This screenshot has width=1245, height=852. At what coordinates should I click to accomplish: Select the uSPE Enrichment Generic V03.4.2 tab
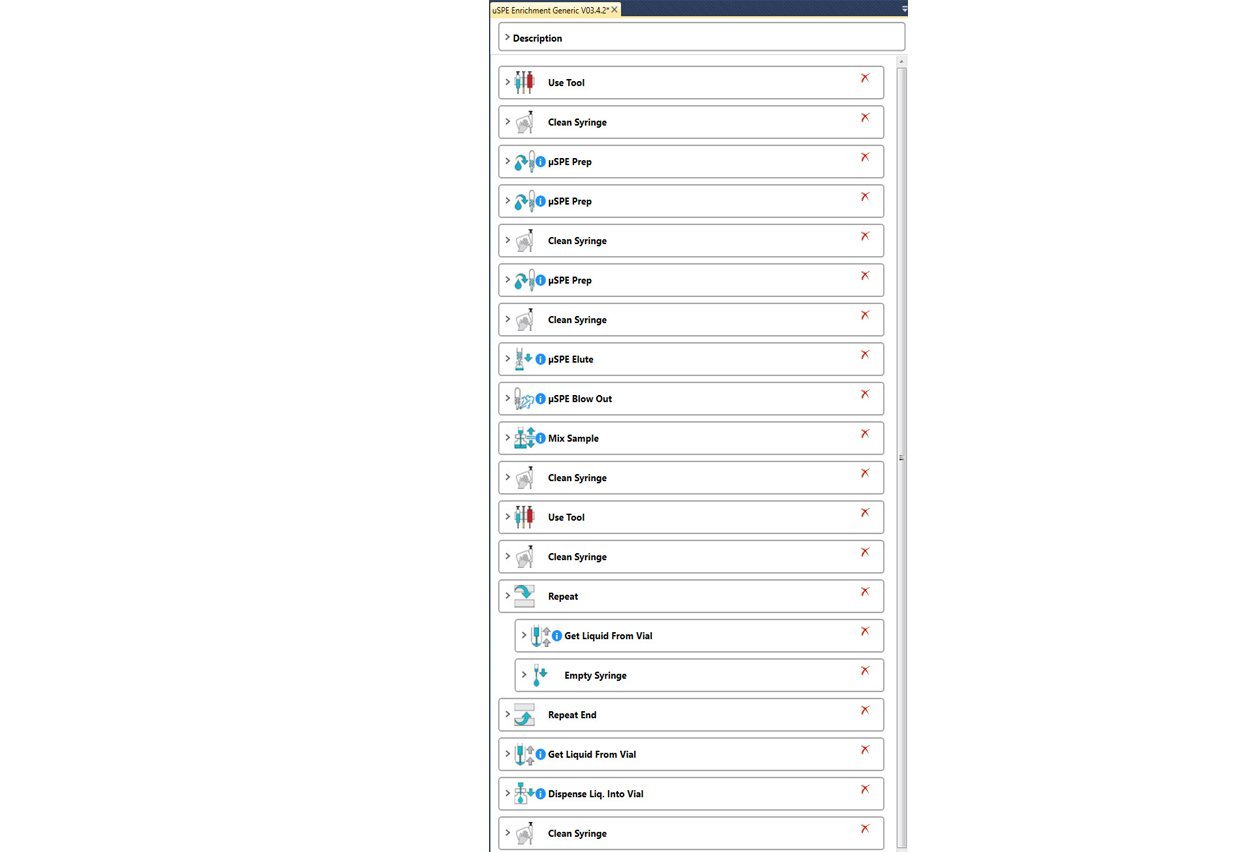[550, 9]
